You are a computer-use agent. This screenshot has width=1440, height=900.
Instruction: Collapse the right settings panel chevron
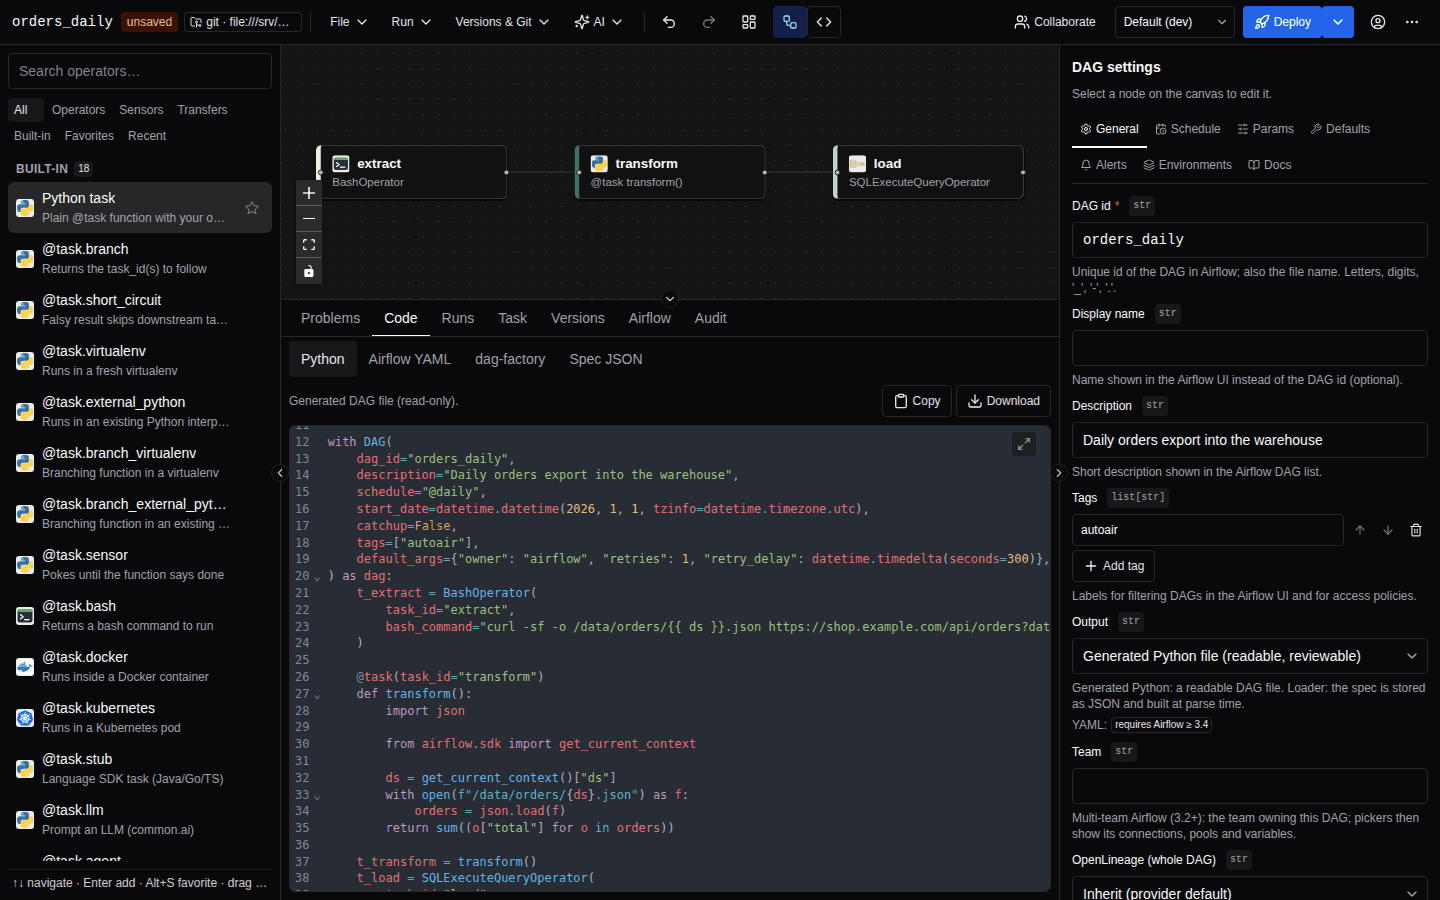pyautogui.click(x=1059, y=473)
